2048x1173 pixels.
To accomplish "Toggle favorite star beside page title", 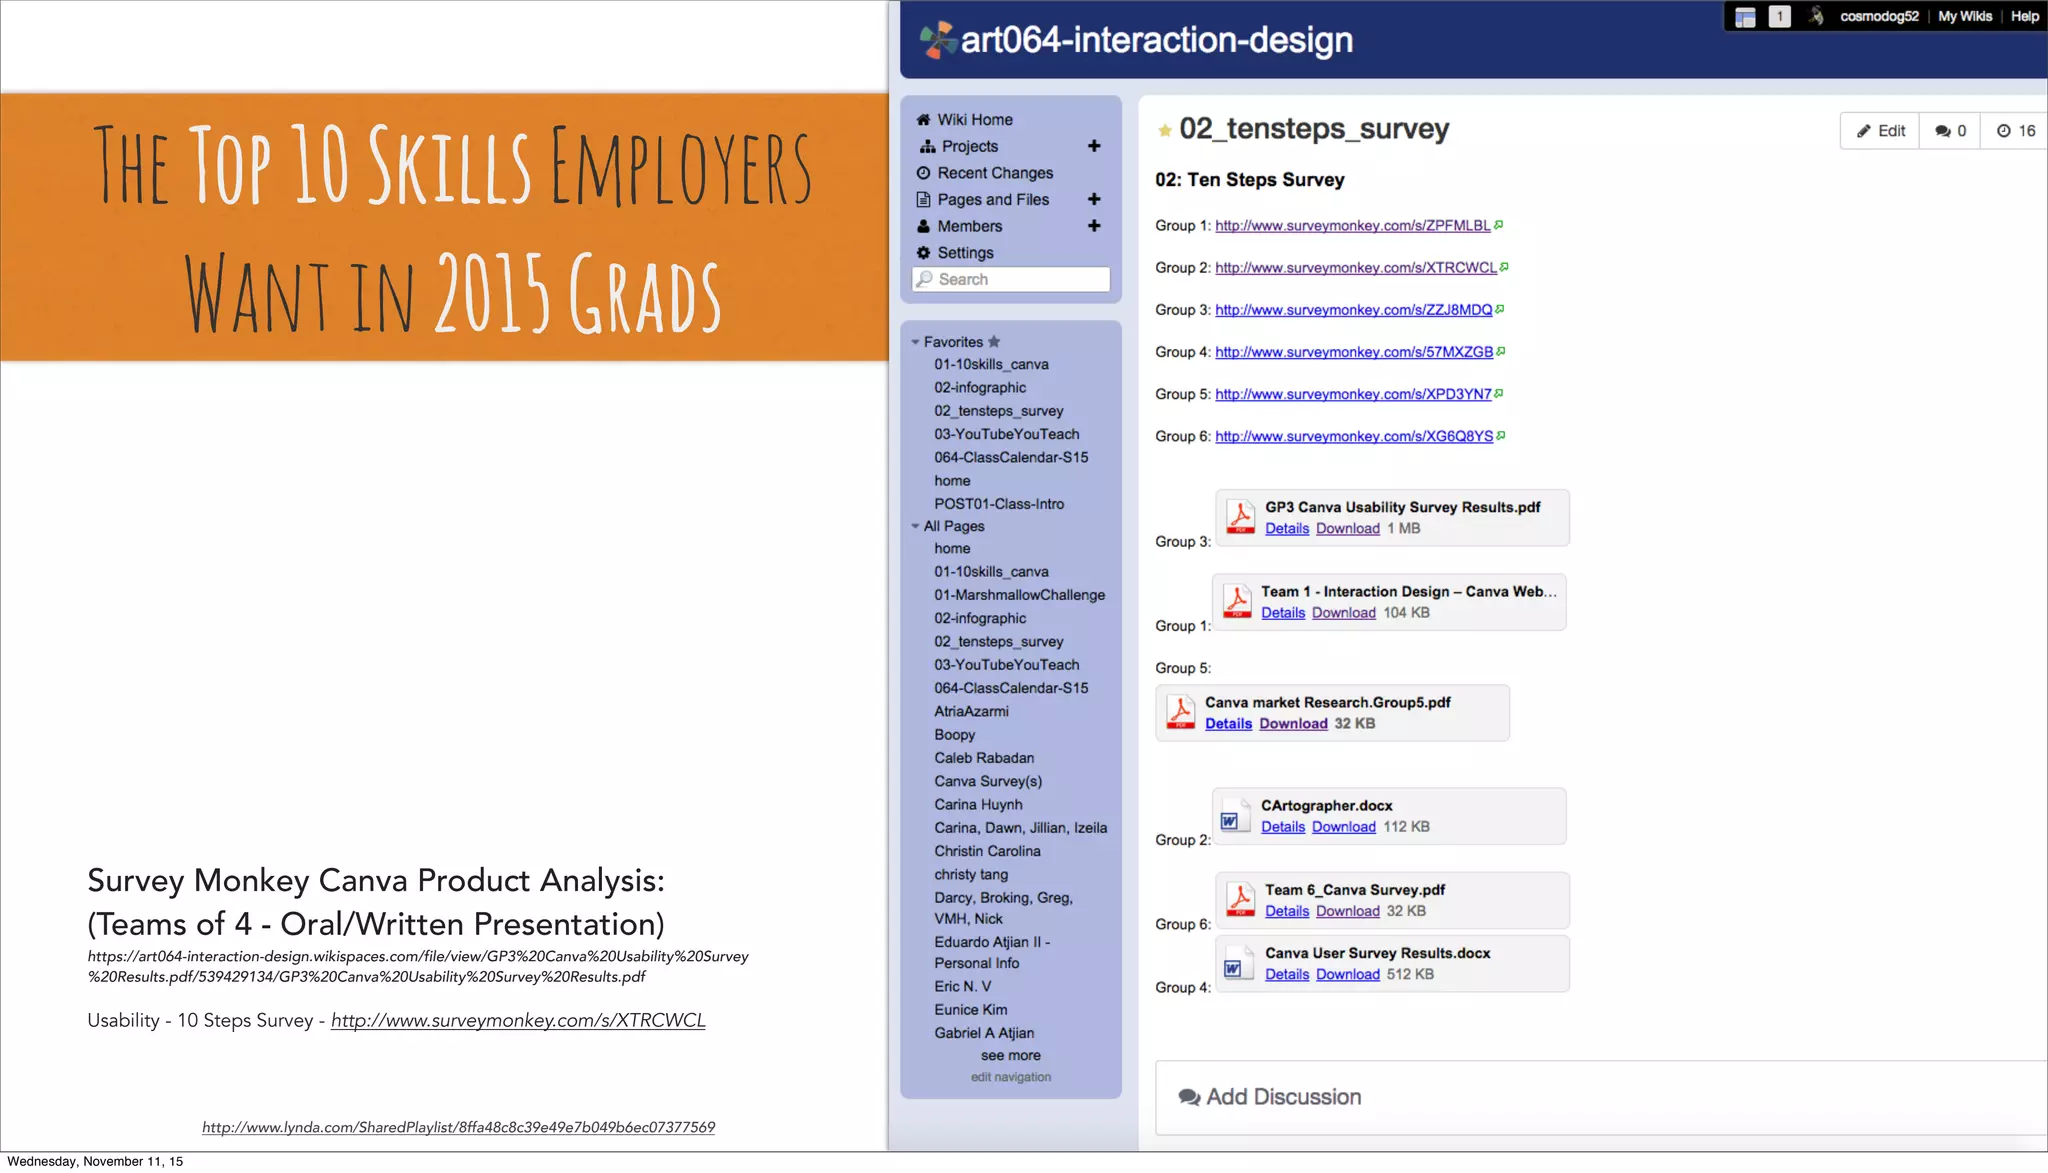I will pos(1164,130).
